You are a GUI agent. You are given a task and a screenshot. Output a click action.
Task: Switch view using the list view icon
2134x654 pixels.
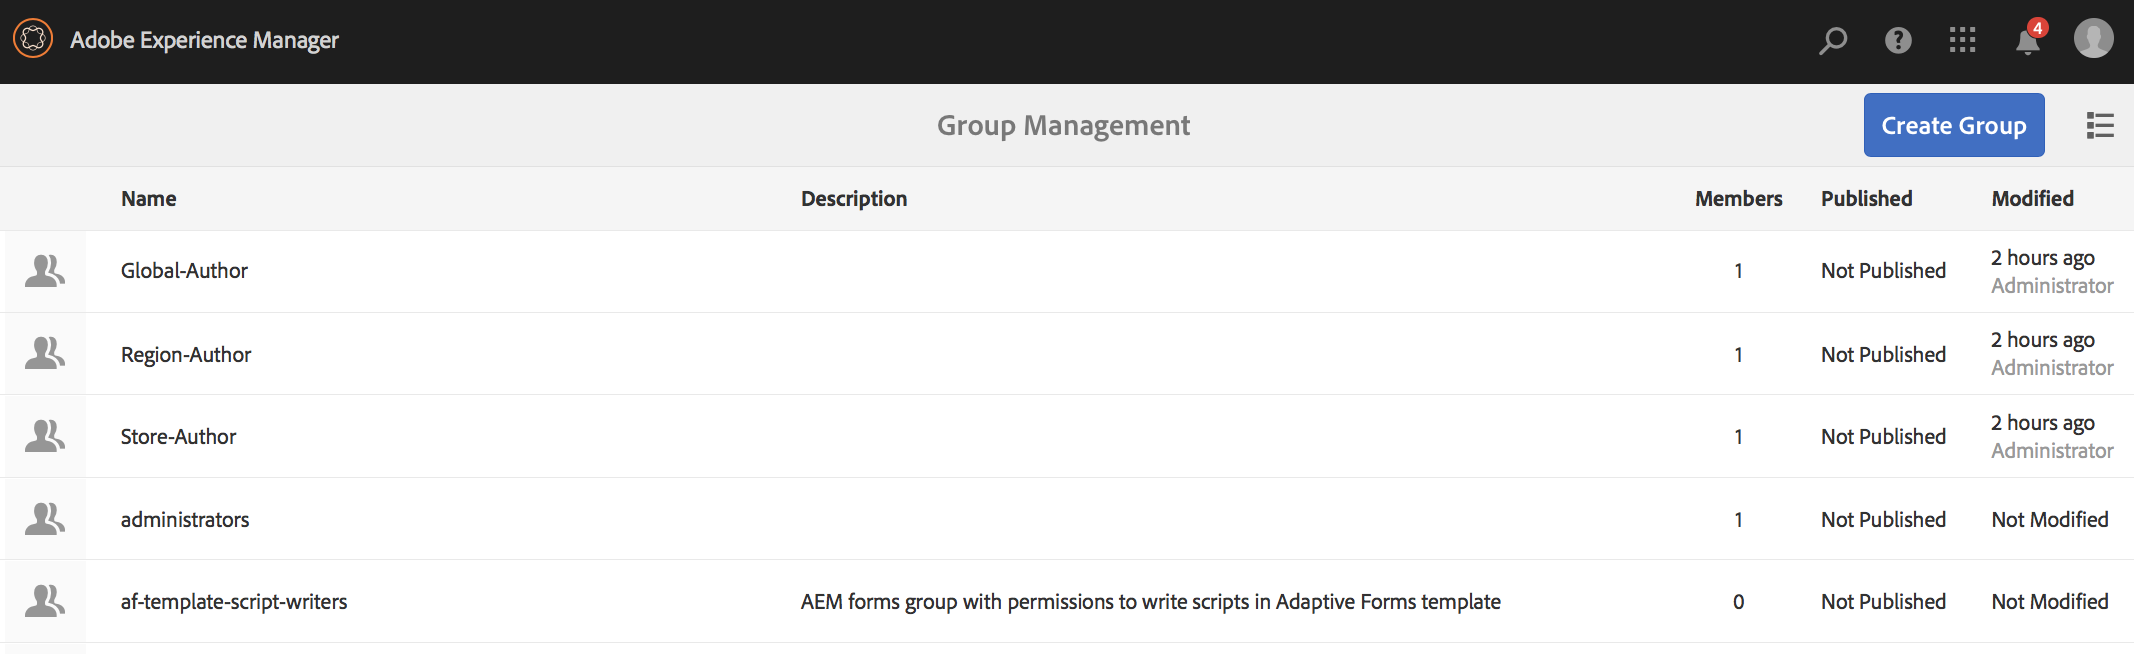pyautogui.click(x=2100, y=126)
